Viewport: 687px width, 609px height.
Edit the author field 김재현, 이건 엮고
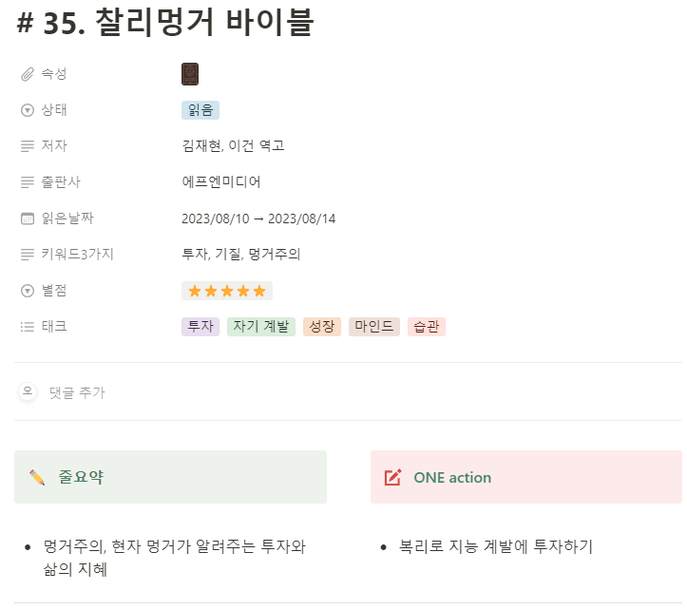233,146
